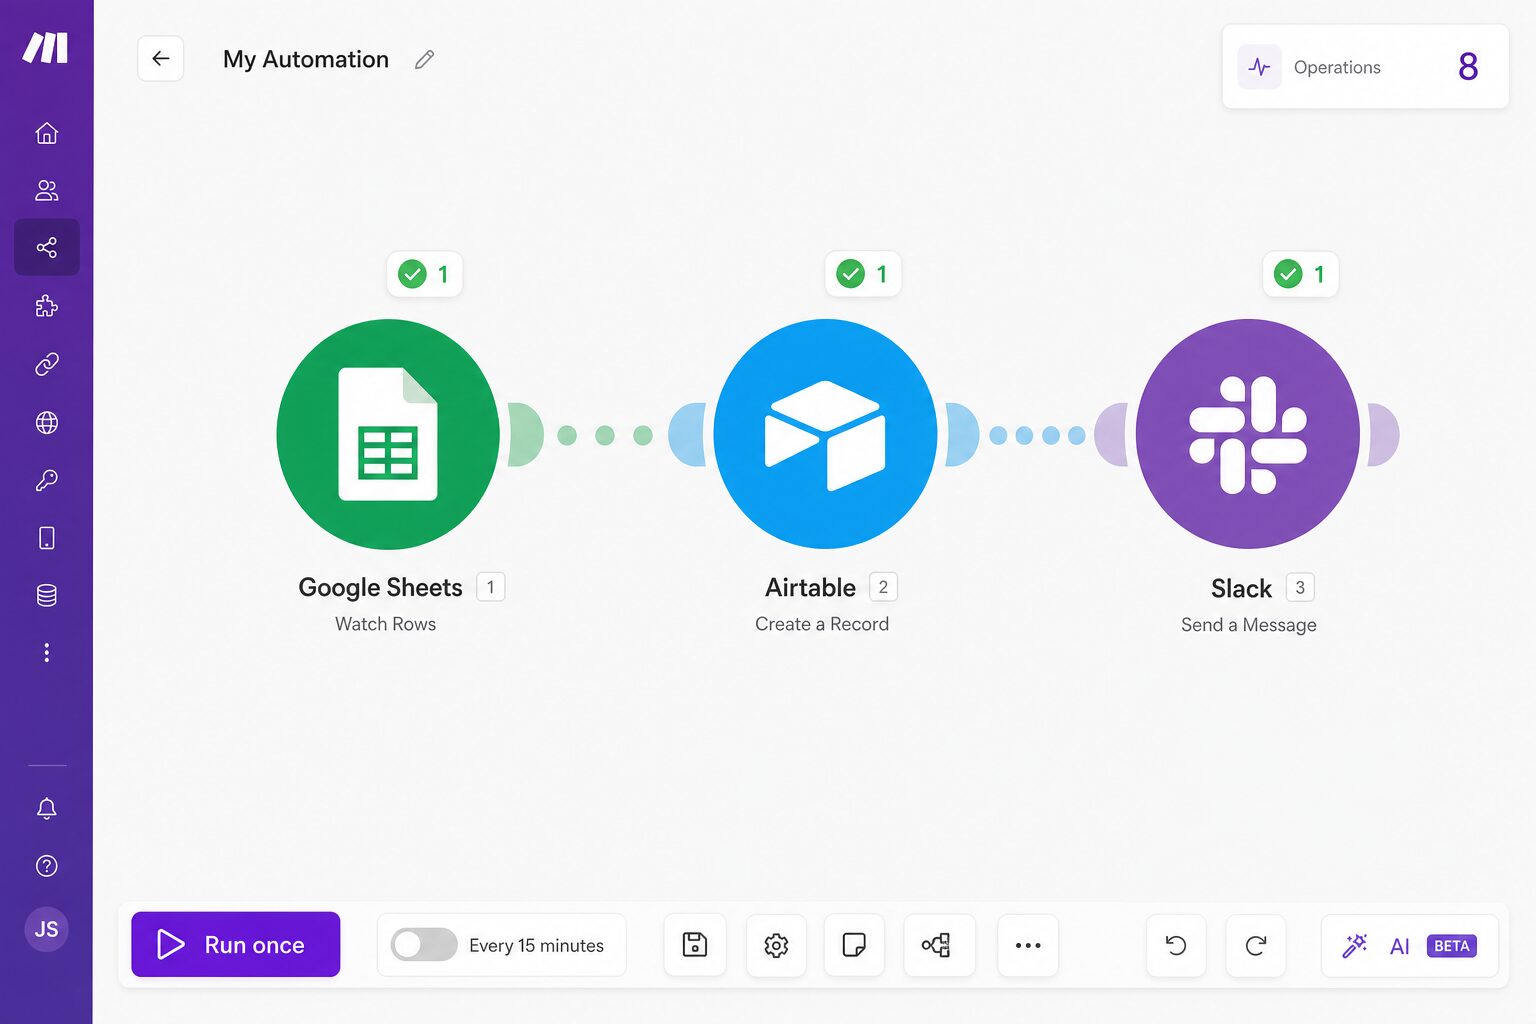Screen dimensions: 1536x1024
Task: Open Help using the question mark icon
Action: click(x=46, y=866)
